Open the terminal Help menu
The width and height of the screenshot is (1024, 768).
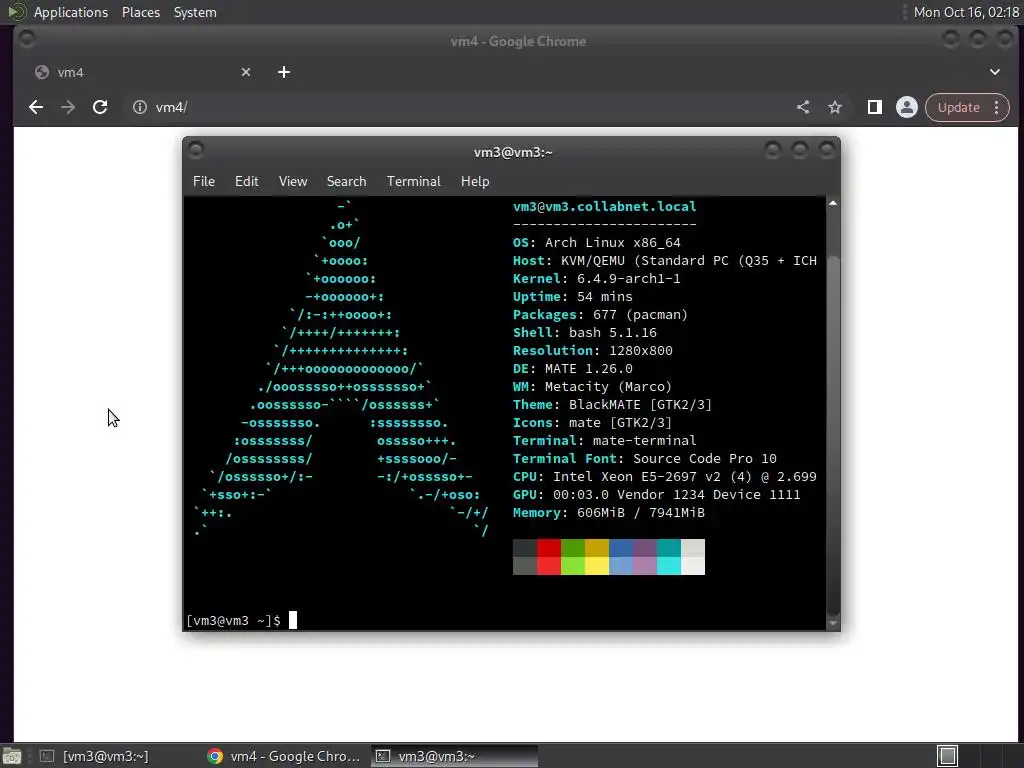pyautogui.click(x=475, y=181)
